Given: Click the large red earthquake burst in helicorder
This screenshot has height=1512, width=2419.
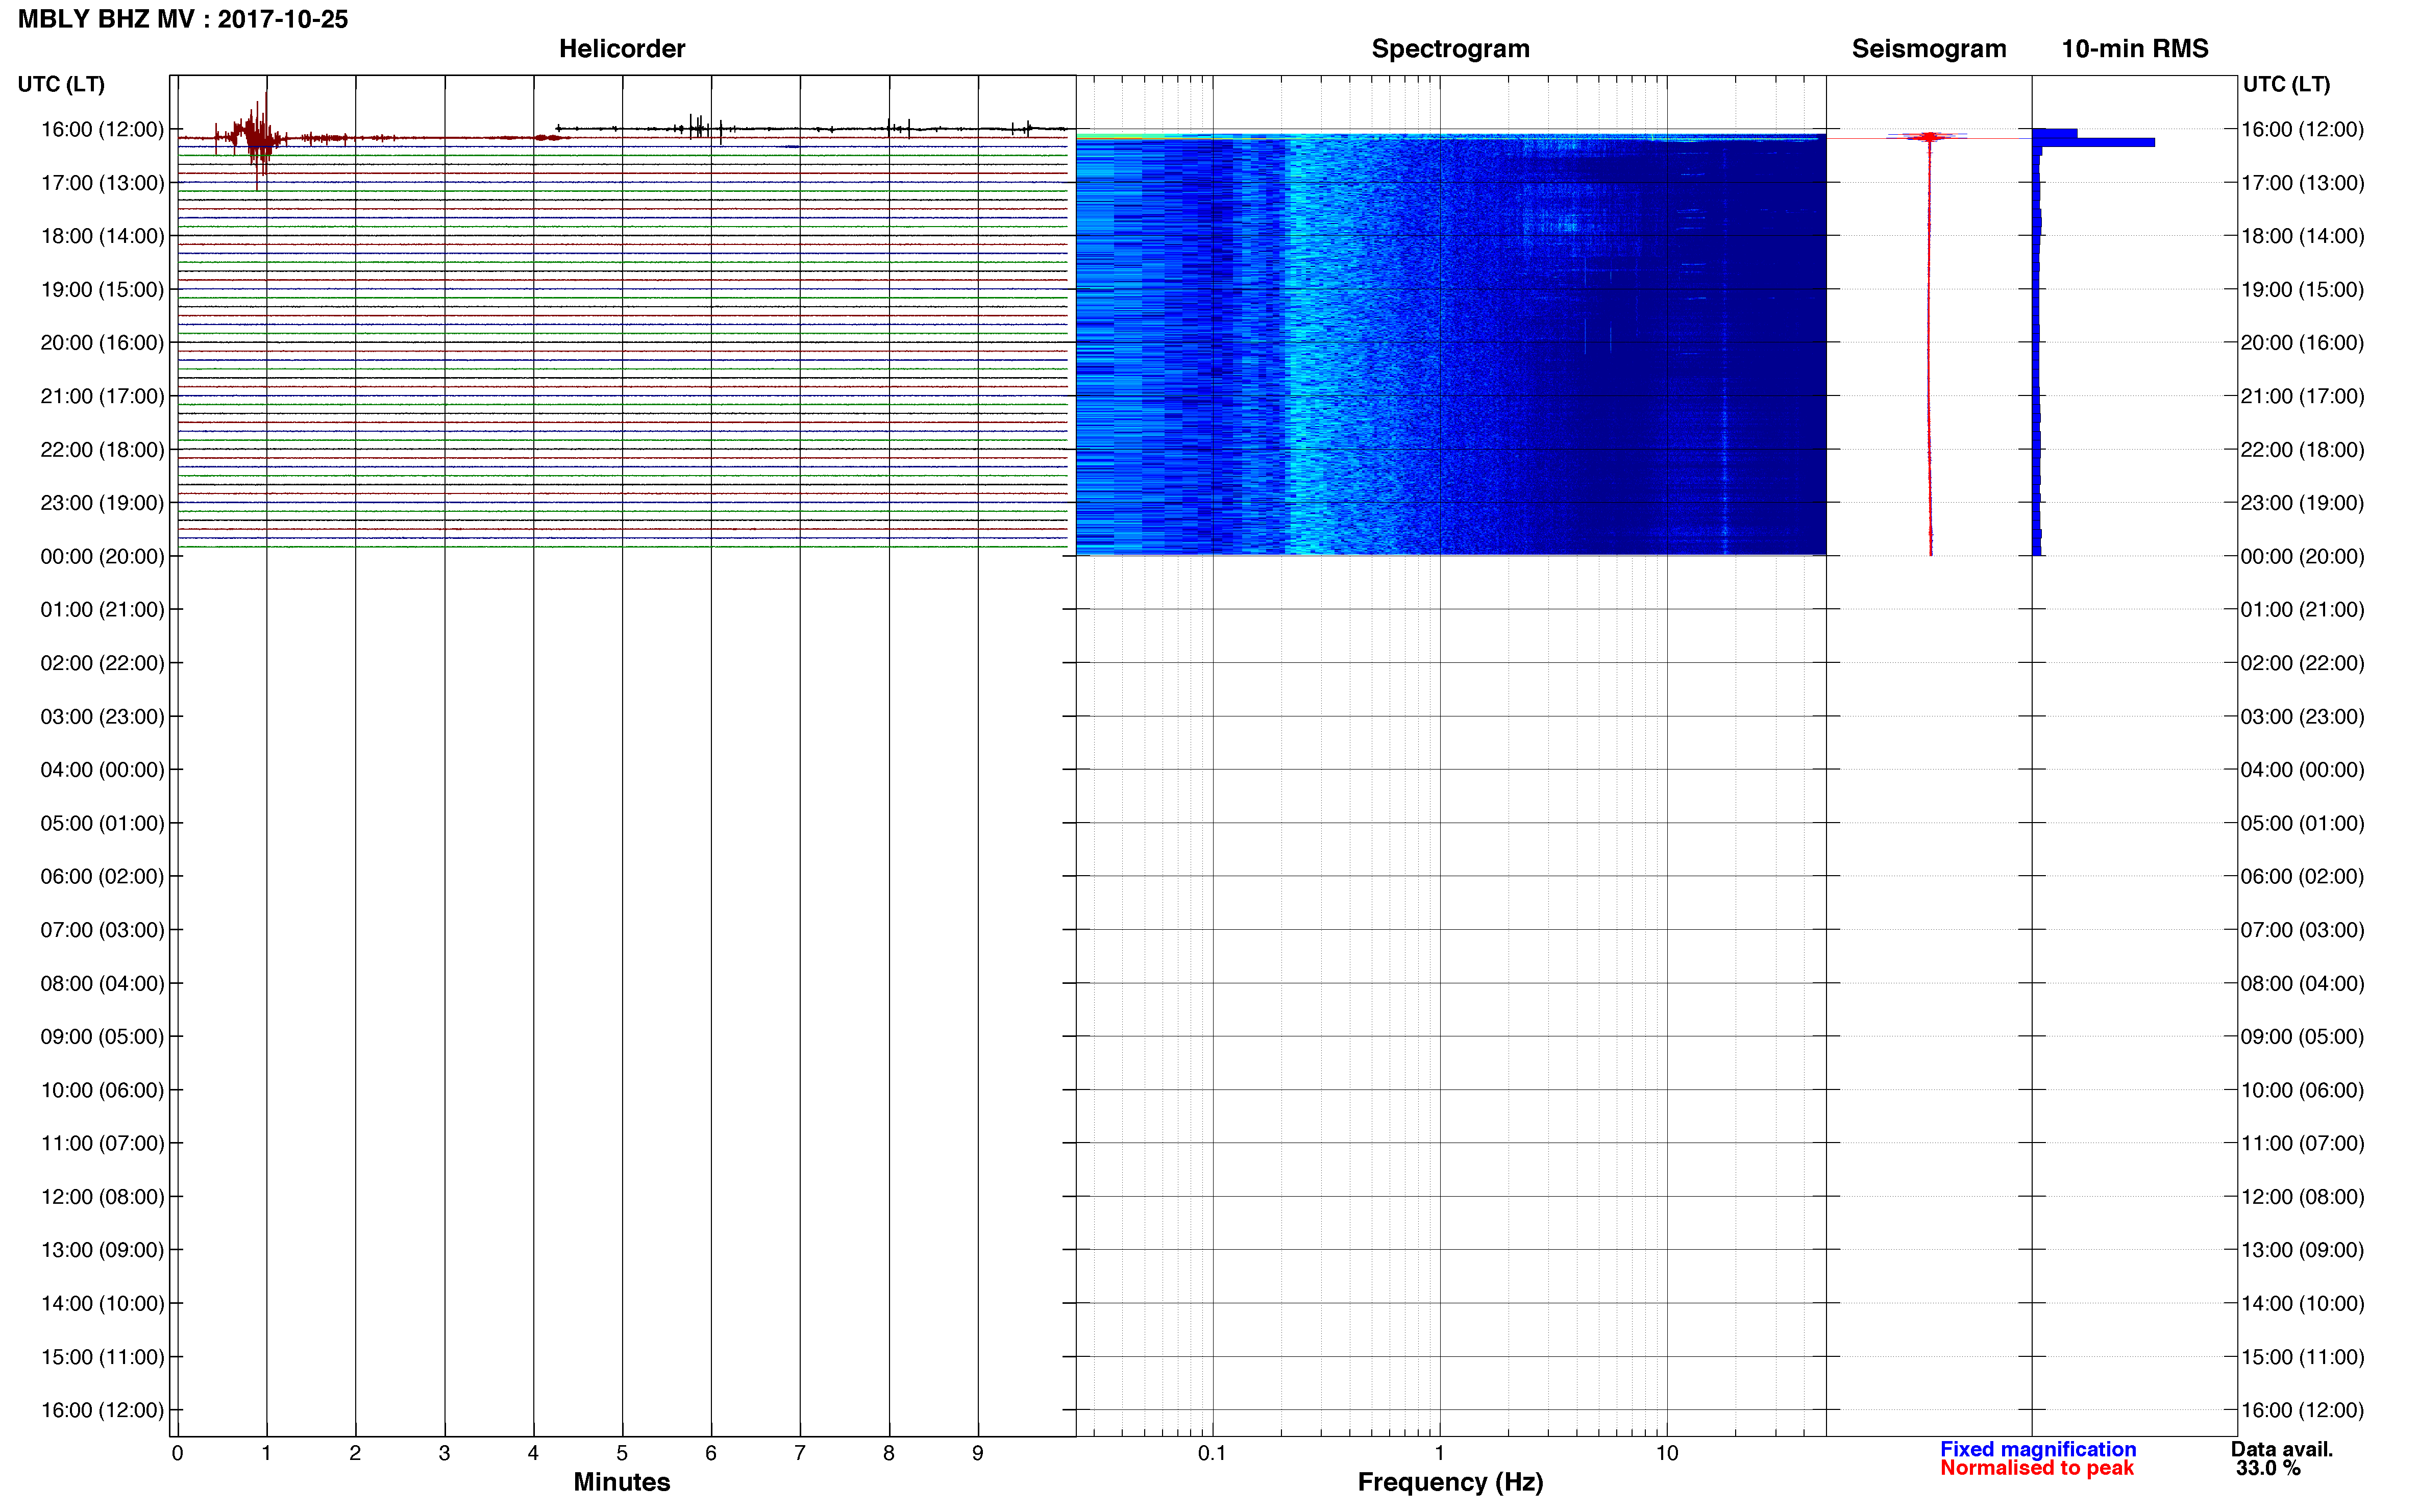Looking at the screenshot, I should pos(258,138).
